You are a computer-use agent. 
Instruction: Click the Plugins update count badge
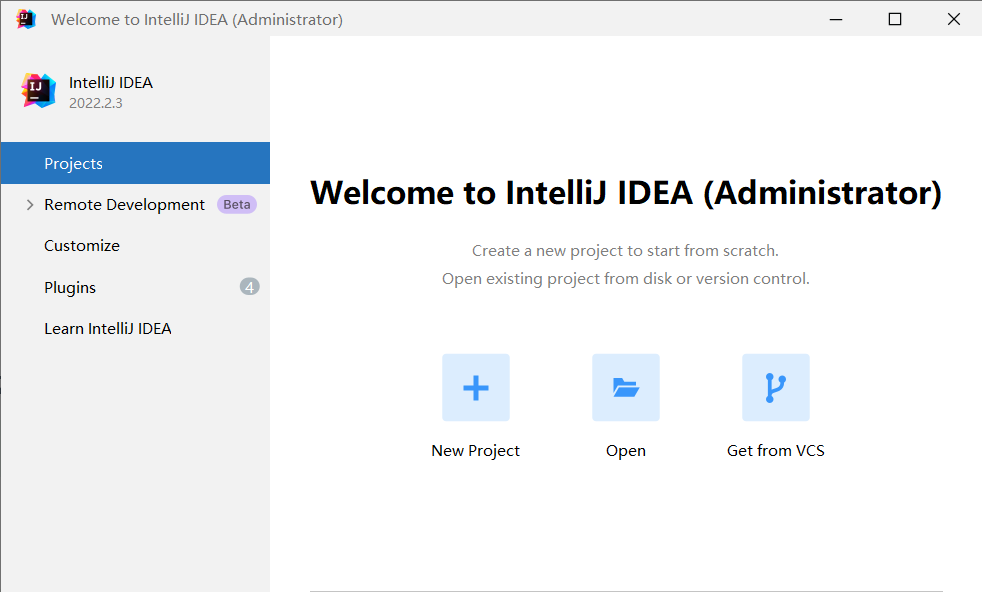coord(249,287)
